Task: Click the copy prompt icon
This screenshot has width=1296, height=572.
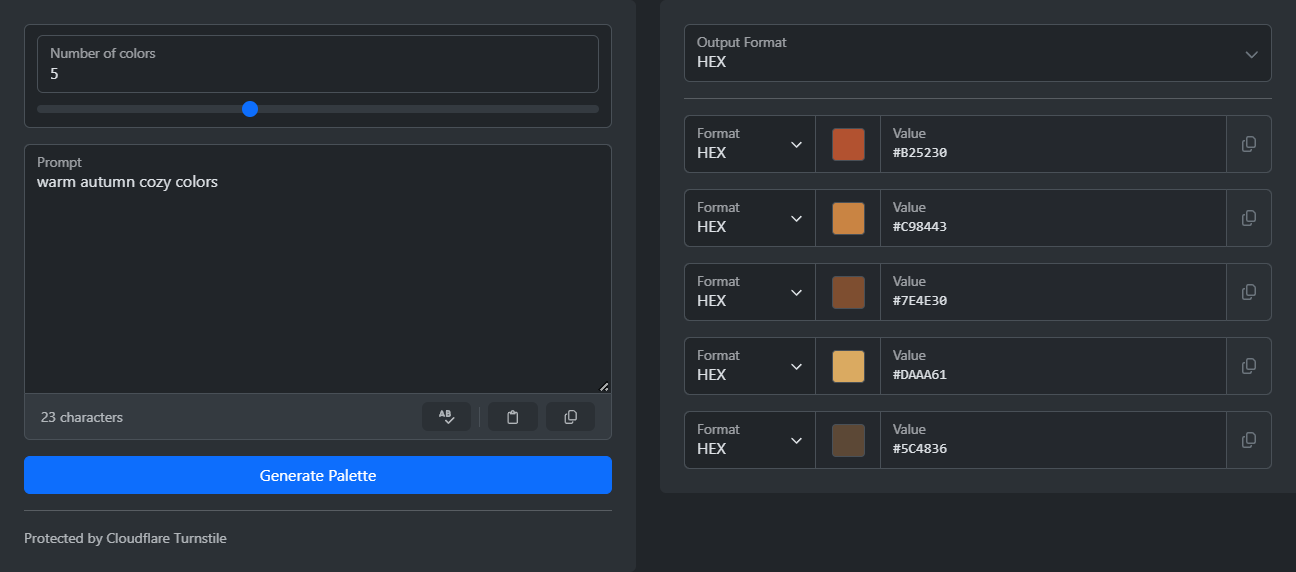Action: tap(570, 417)
